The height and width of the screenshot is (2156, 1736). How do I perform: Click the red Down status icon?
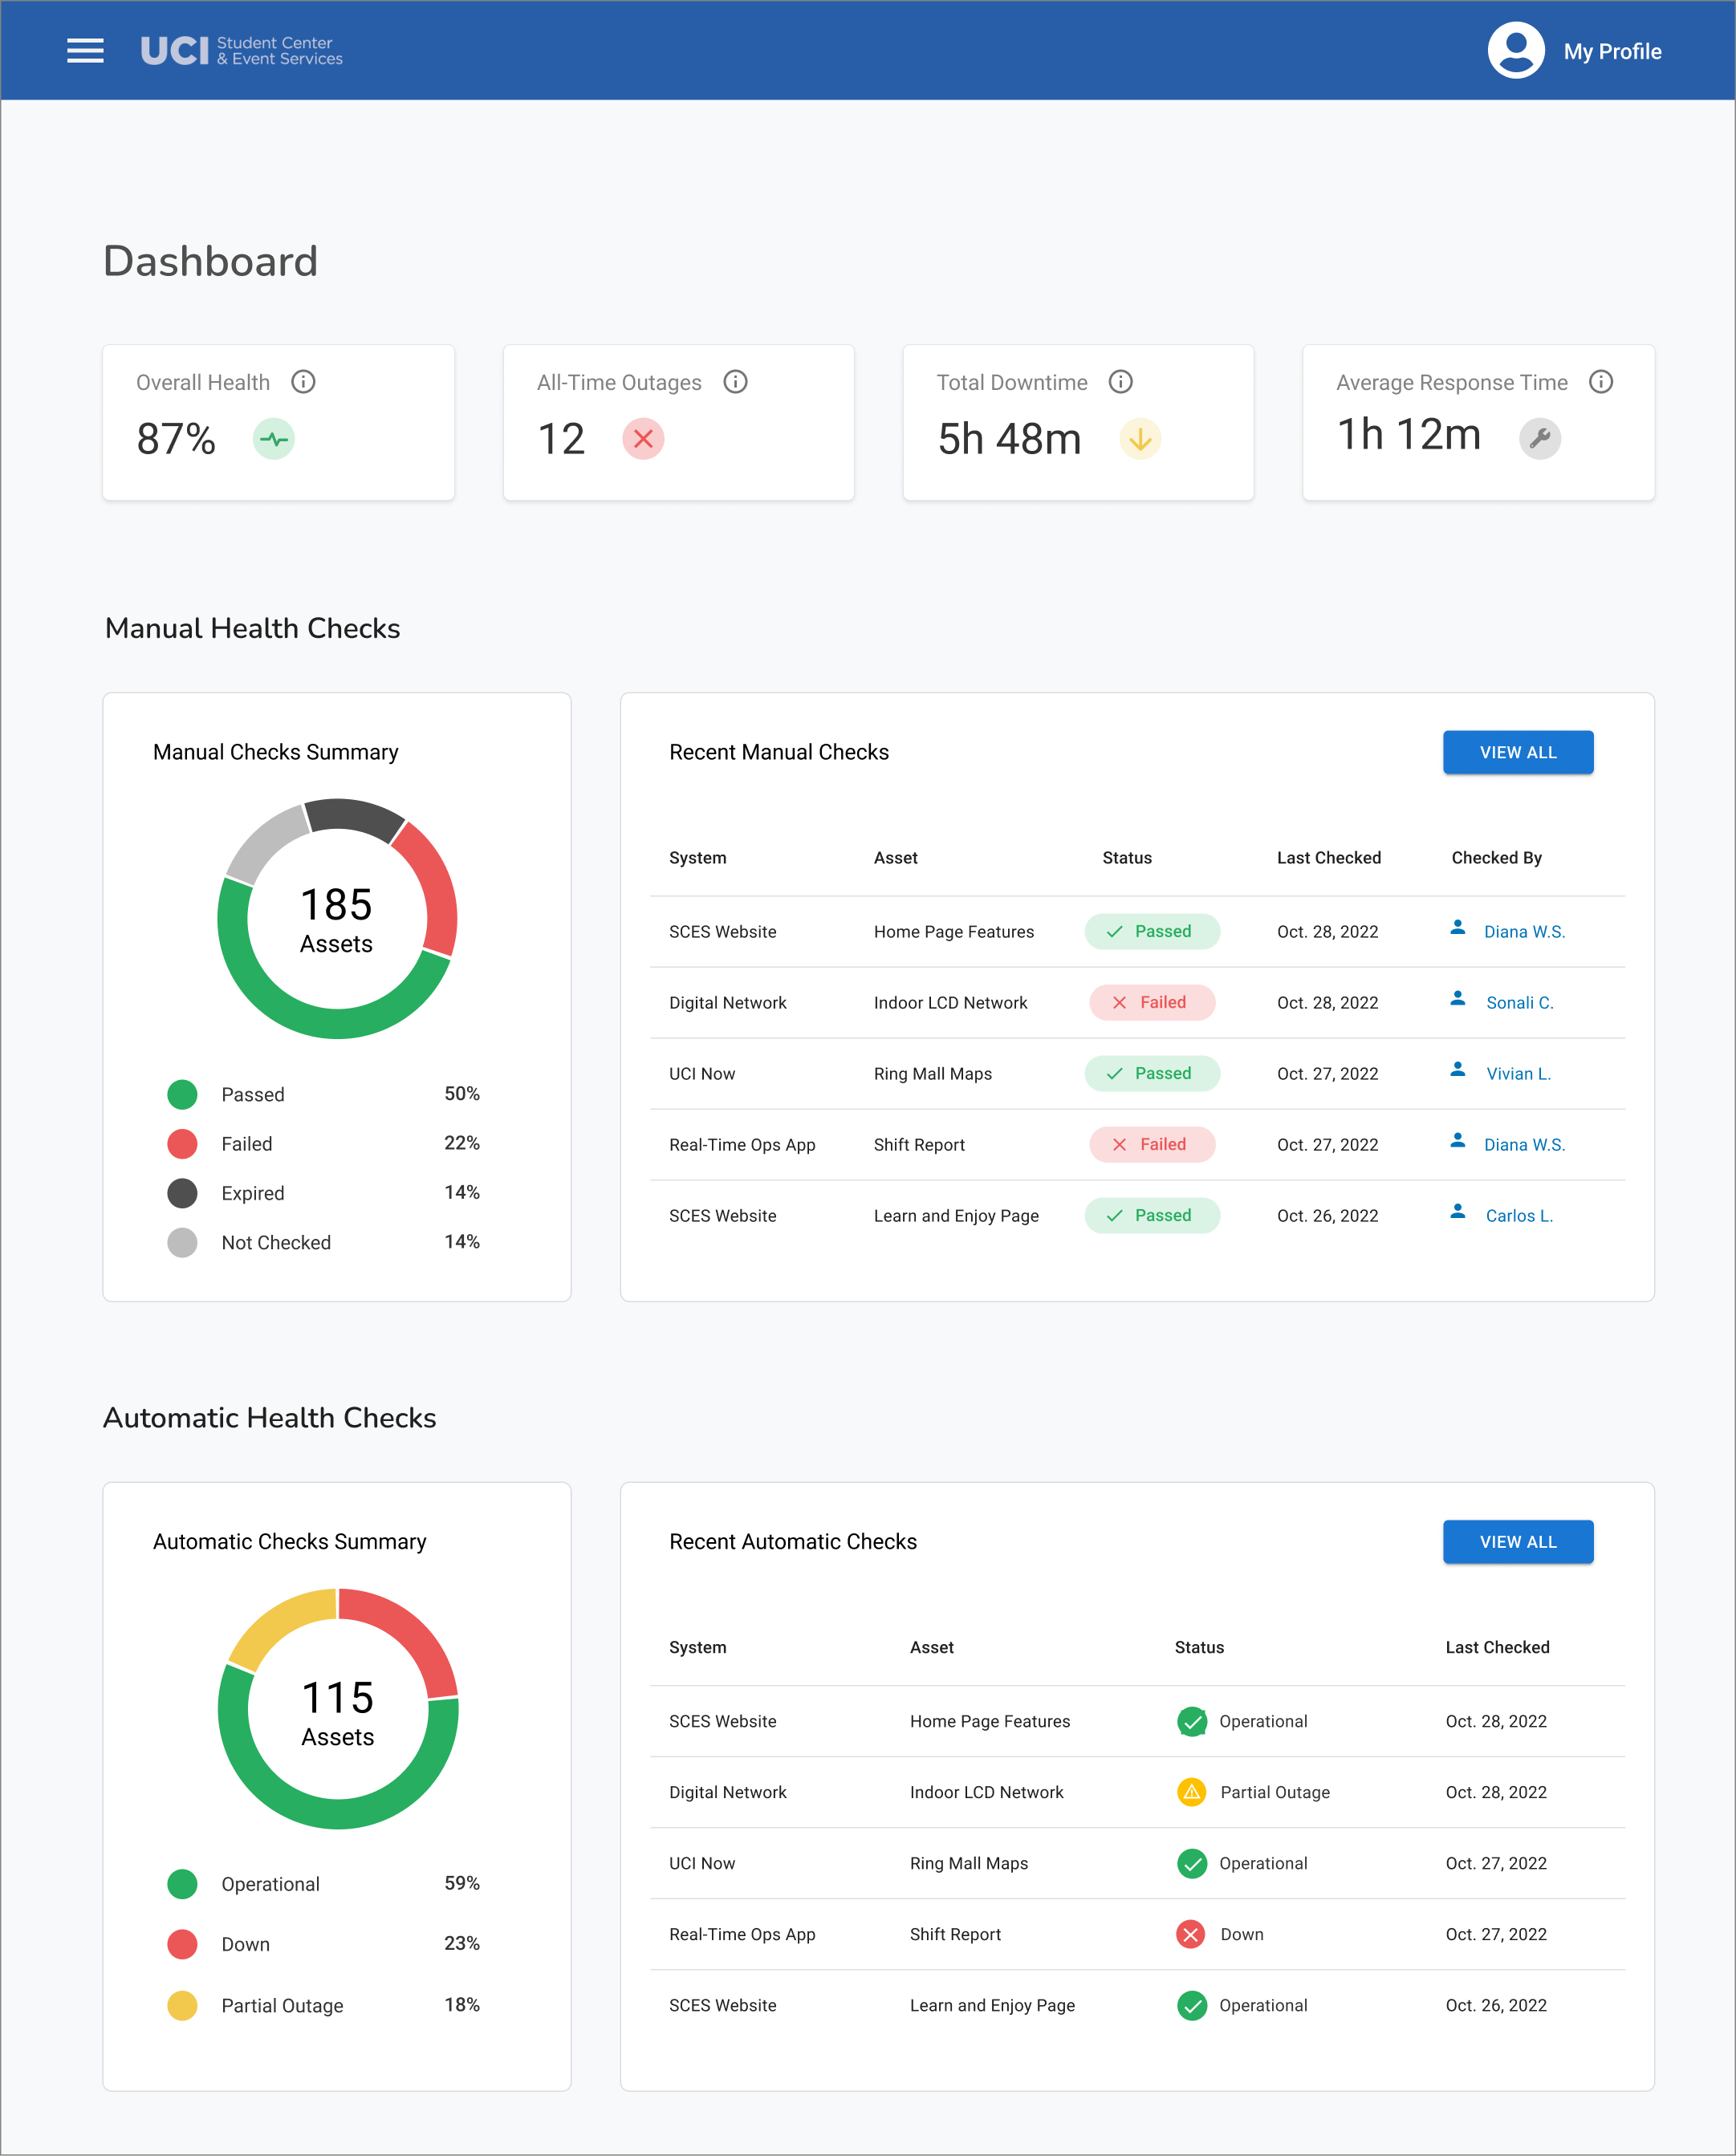click(x=1190, y=1934)
